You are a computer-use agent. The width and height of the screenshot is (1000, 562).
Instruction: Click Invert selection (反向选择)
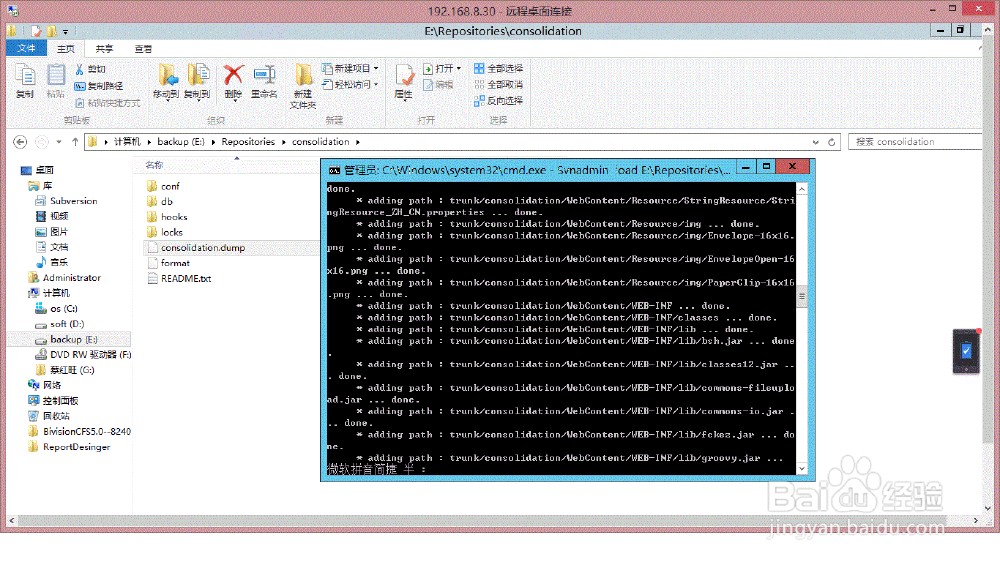(x=498, y=101)
